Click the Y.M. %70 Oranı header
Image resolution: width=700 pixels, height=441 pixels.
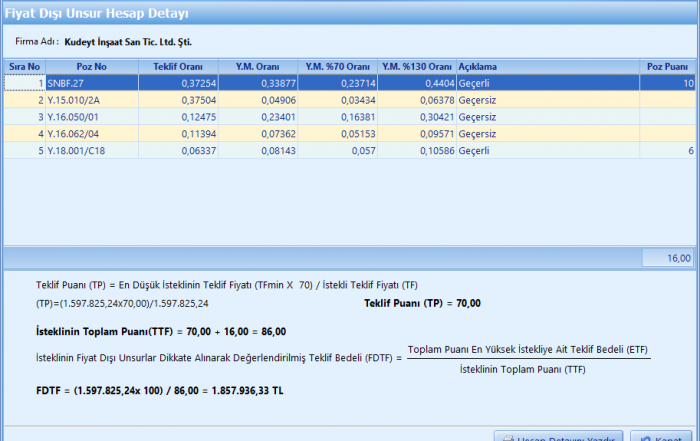pyautogui.click(x=337, y=66)
